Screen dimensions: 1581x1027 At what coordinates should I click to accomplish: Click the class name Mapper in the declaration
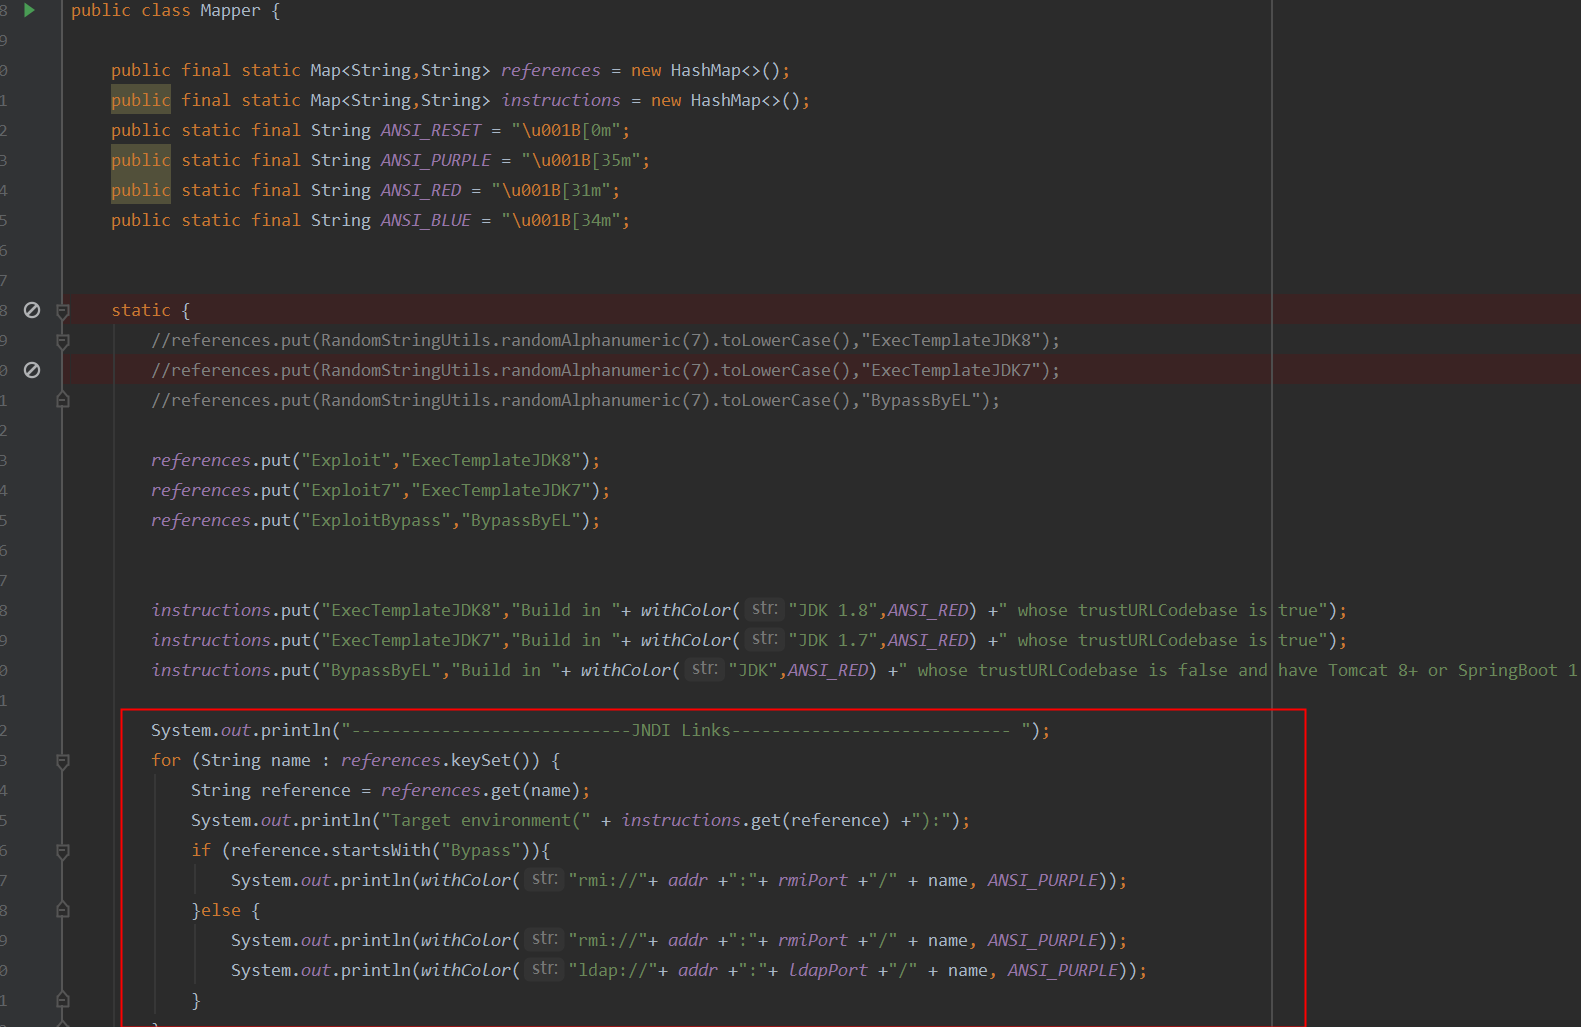click(230, 11)
